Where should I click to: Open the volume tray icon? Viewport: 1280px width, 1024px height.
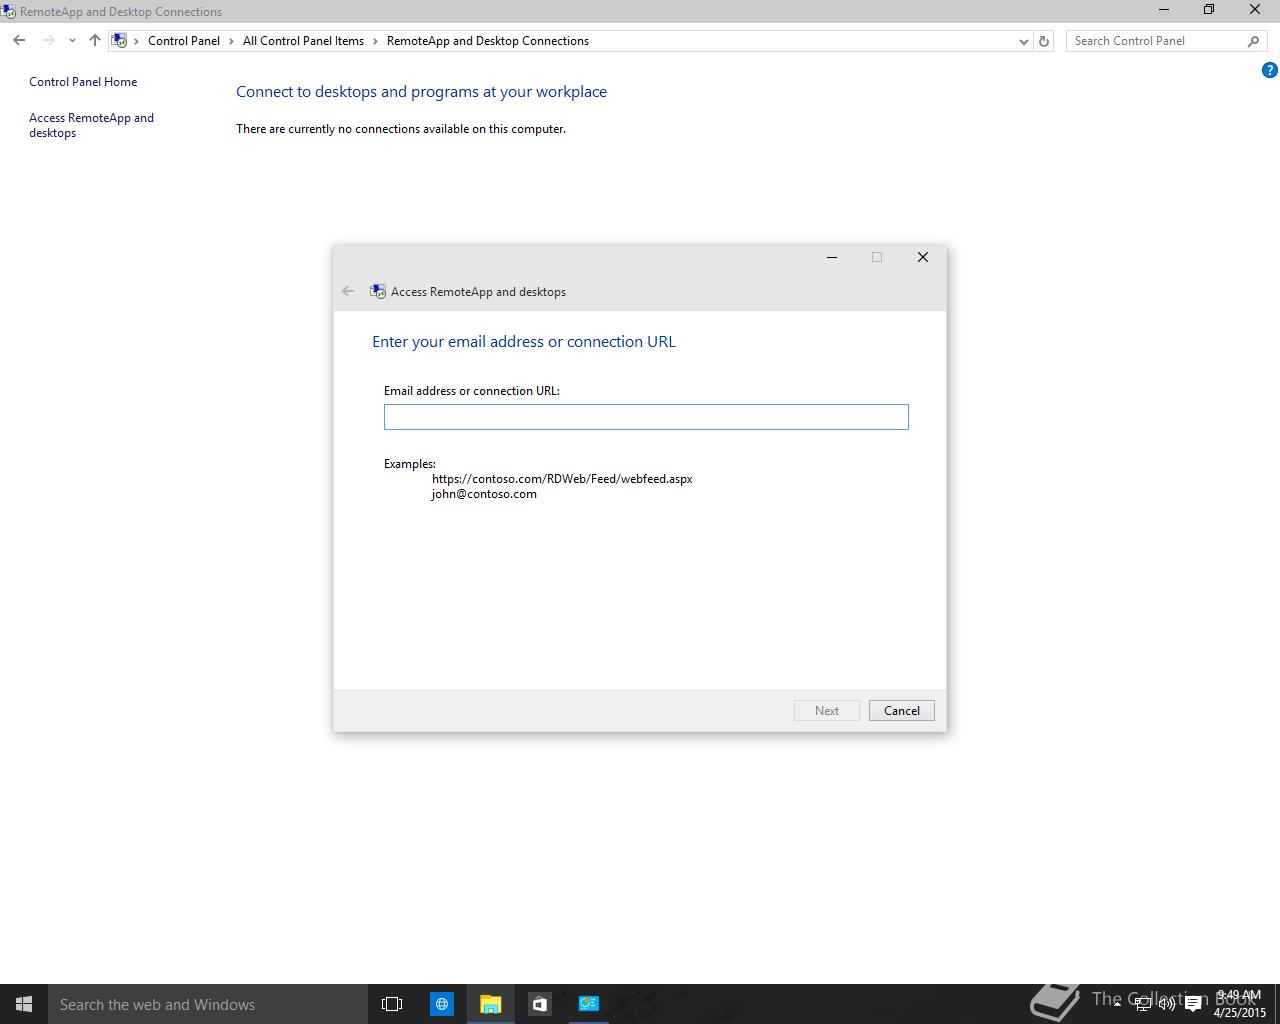1167,1004
